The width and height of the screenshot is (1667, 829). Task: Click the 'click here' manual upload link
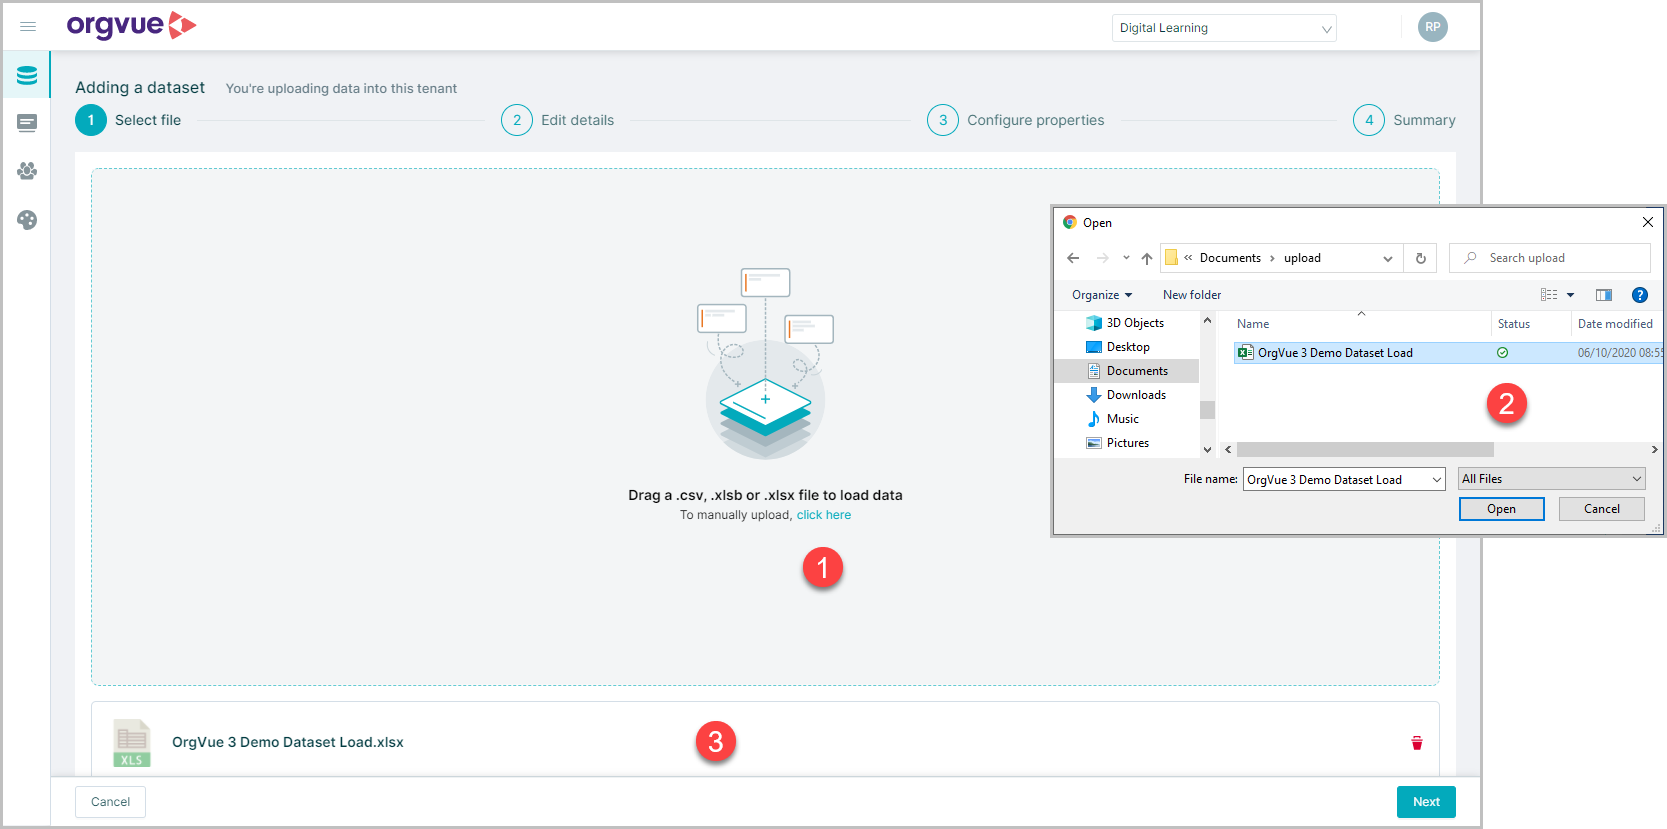(824, 515)
